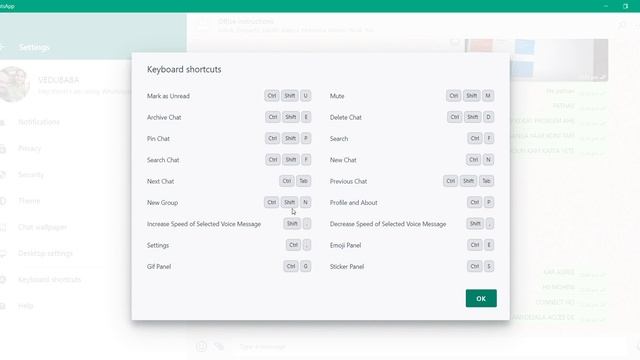The width and height of the screenshot is (640, 360).
Task: Click the Mark as Unread label
Action: pyautogui.click(x=168, y=96)
